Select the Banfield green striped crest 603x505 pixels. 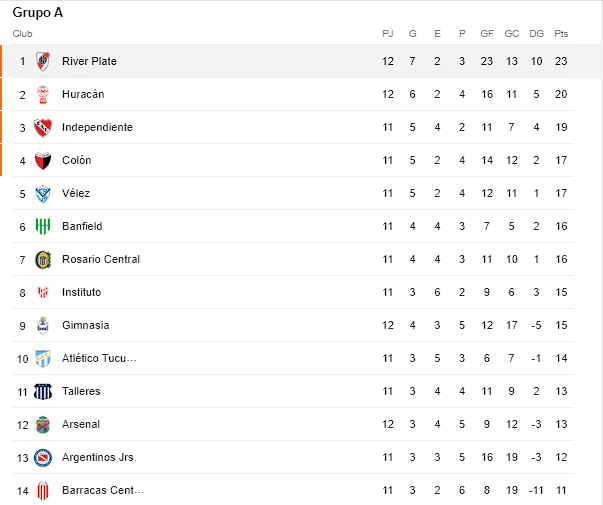pyautogui.click(x=43, y=226)
